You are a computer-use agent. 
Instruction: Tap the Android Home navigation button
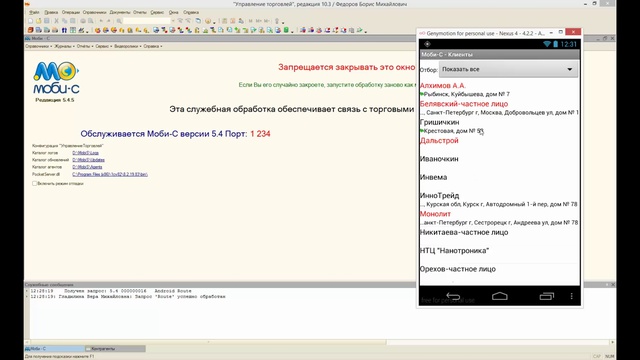[x=500, y=296]
